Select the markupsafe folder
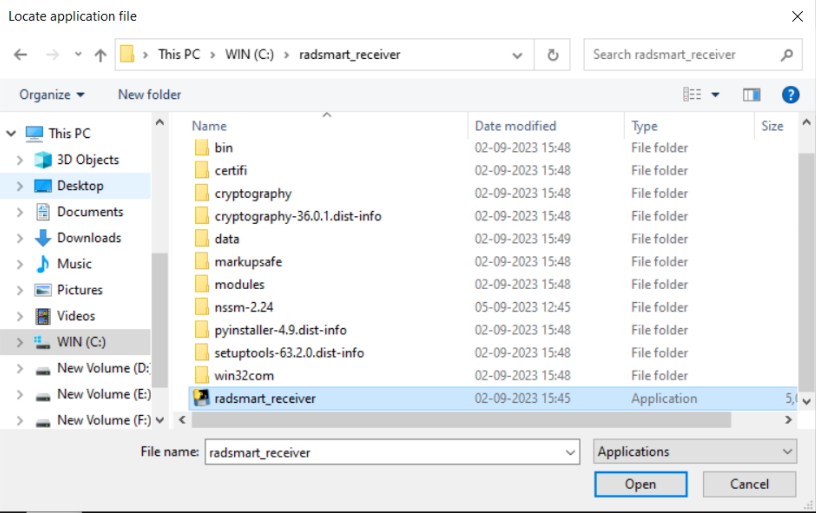The width and height of the screenshot is (816, 513). coord(248,262)
